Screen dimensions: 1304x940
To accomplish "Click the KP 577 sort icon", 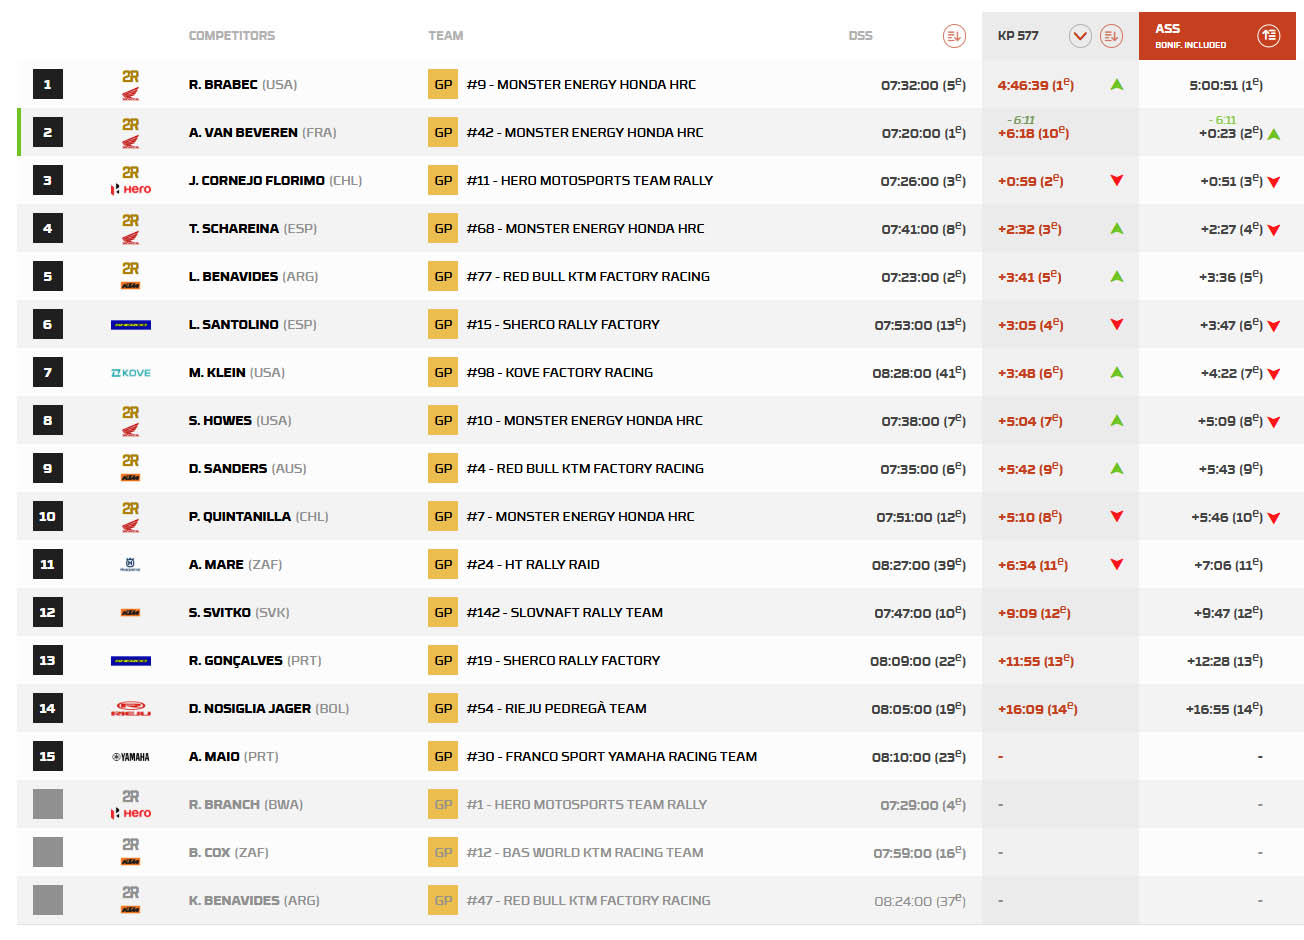I will (1110, 36).
